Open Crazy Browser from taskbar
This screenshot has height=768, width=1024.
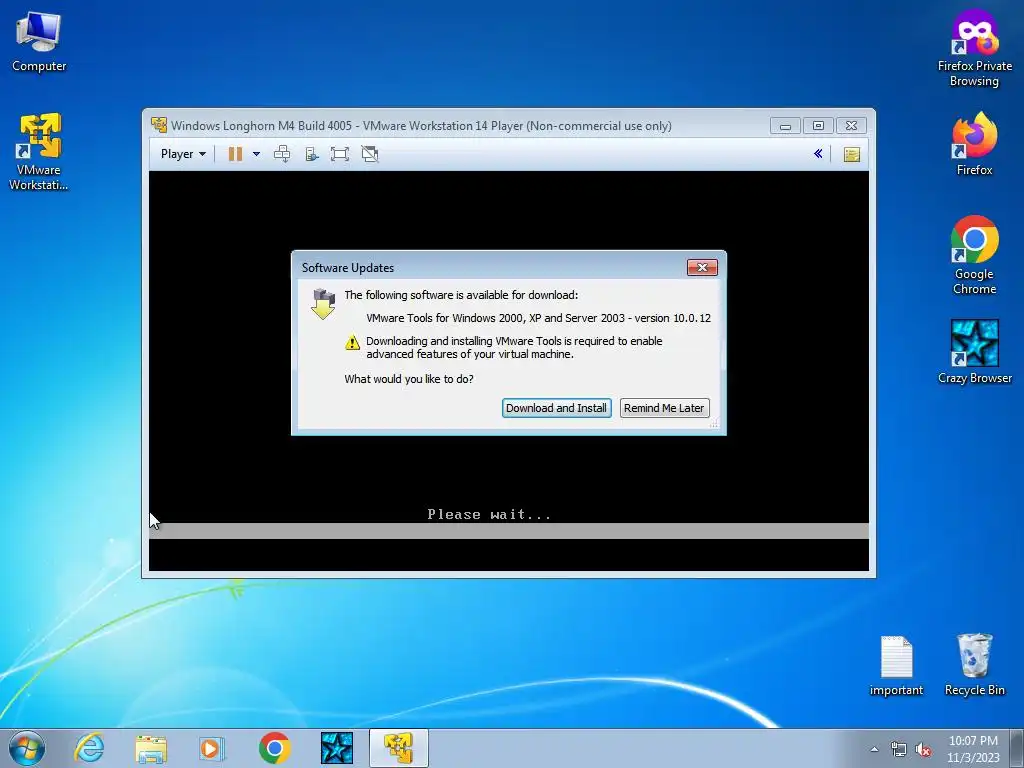337,748
